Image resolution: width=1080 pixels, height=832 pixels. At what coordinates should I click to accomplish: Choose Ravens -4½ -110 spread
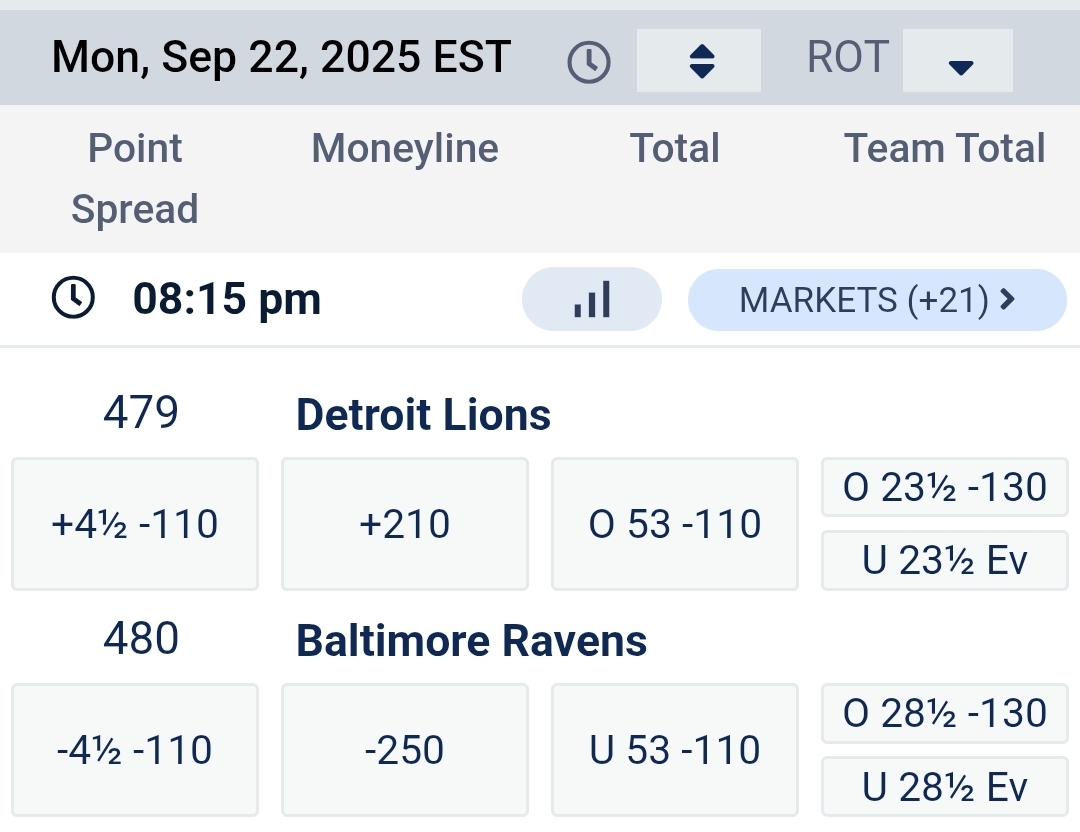click(x=135, y=750)
